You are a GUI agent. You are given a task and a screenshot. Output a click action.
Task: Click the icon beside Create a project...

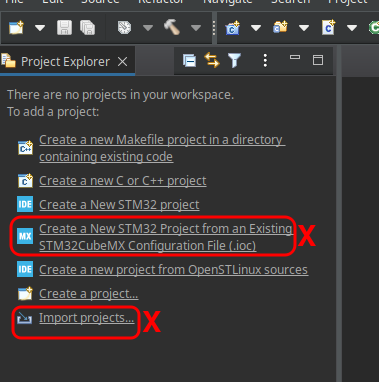25,294
